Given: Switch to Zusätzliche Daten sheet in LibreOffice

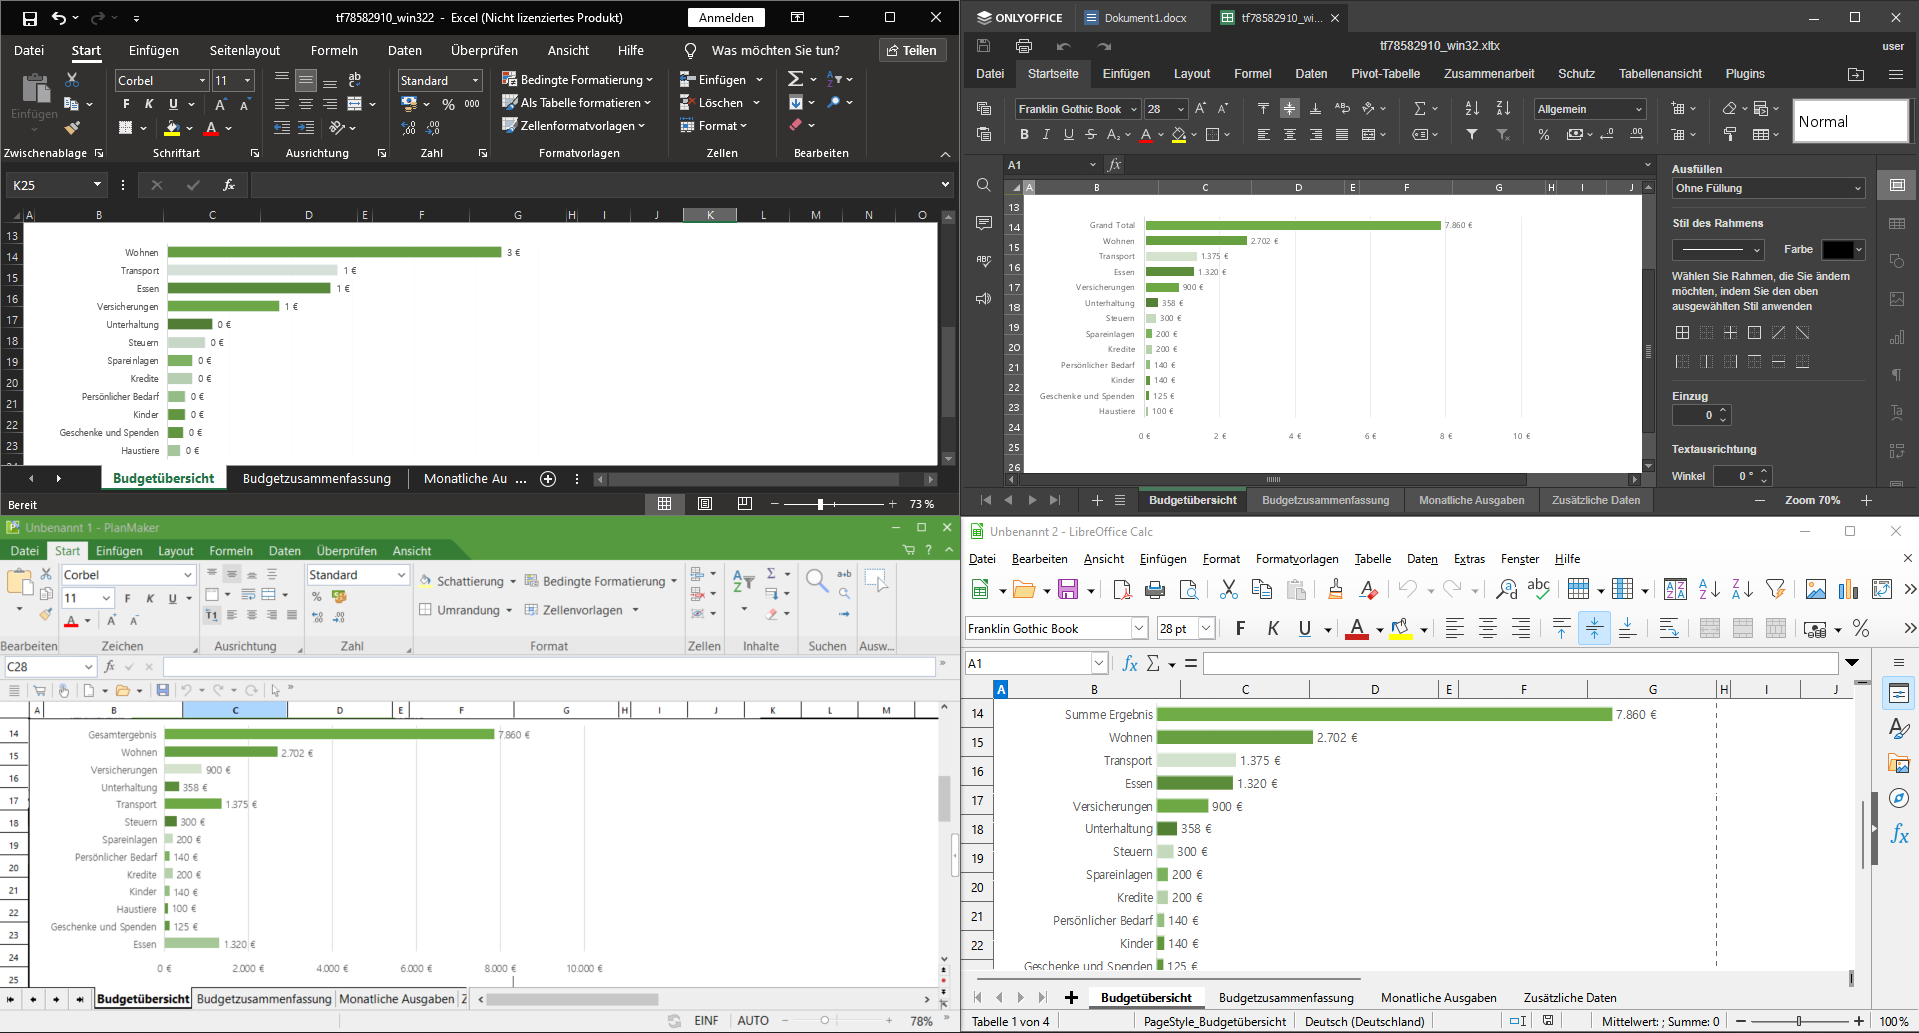Looking at the screenshot, I should click(1570, 998).
